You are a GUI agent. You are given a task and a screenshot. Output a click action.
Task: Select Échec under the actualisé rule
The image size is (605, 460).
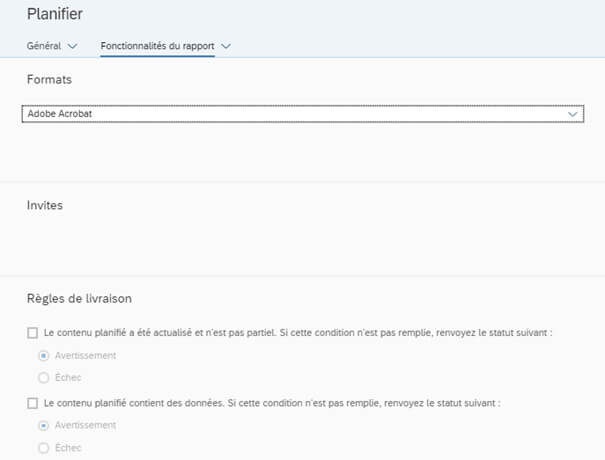click(44, 377)
